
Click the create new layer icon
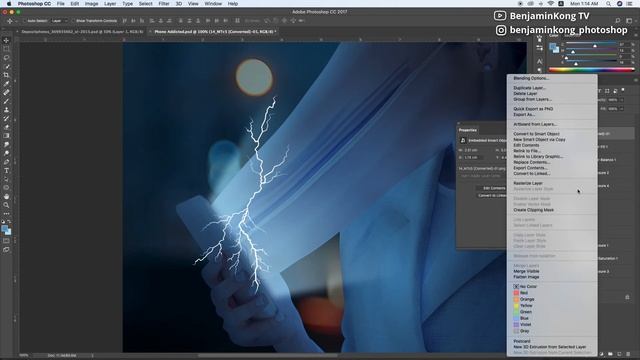pos(619,354)
